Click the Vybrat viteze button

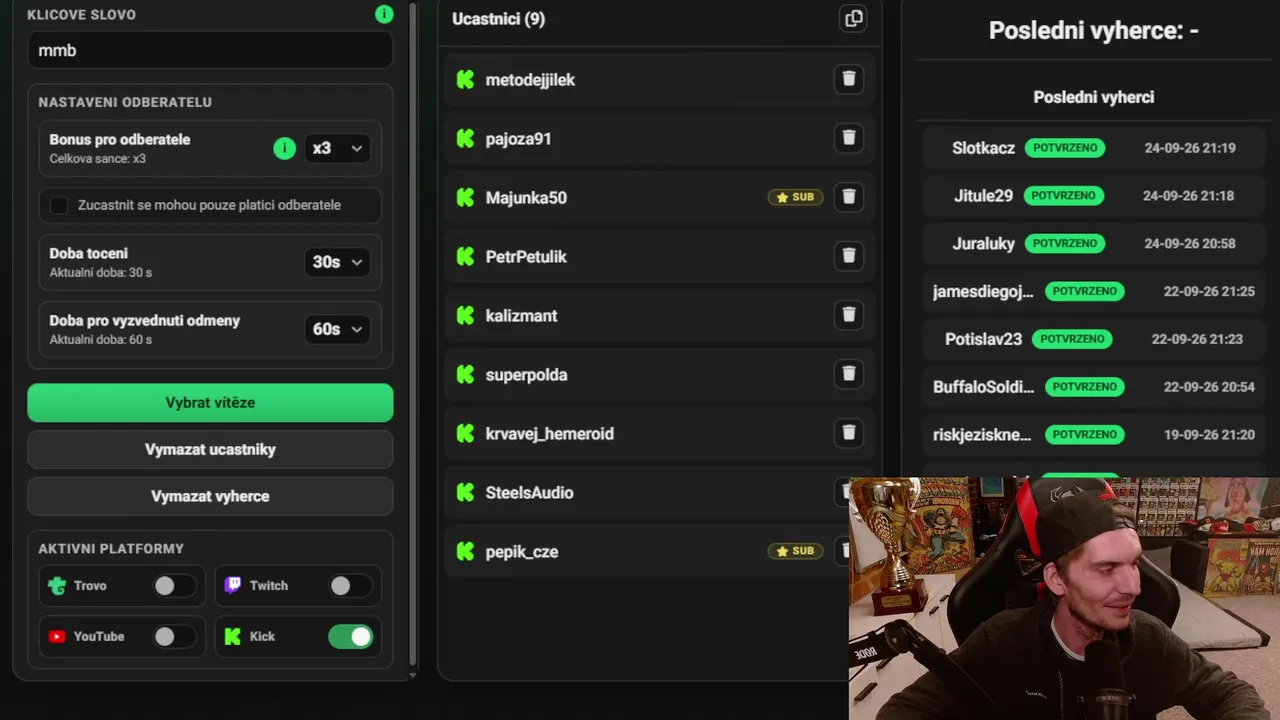210,403
